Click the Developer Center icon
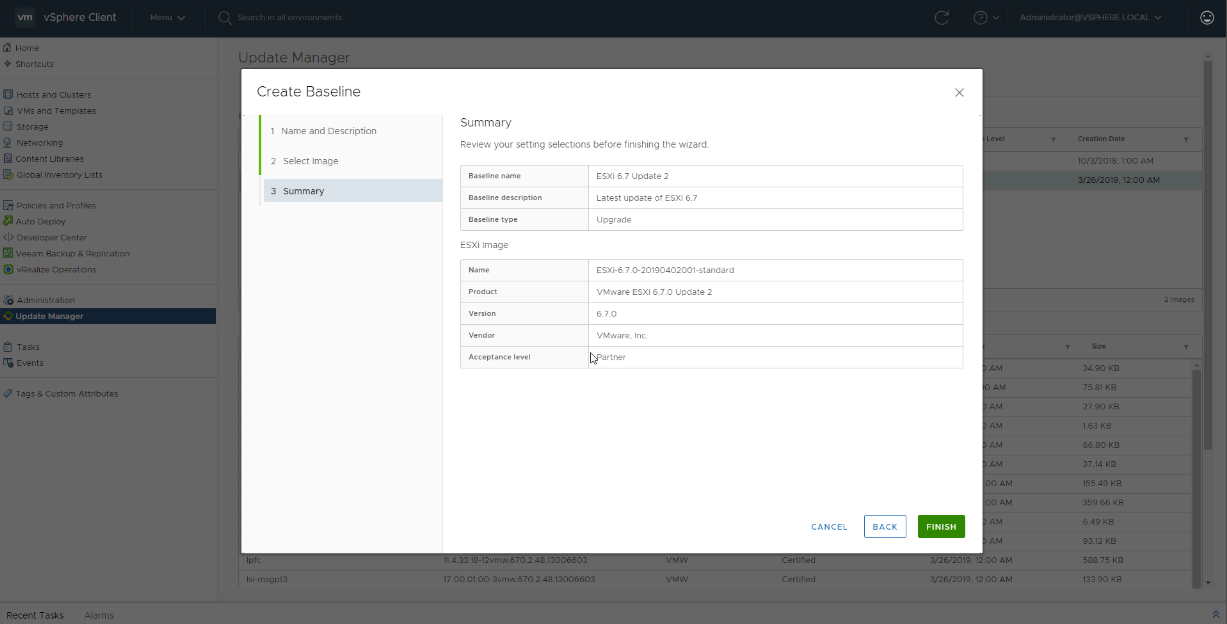This screenshot has width=1227, height=624. [7, 237]
